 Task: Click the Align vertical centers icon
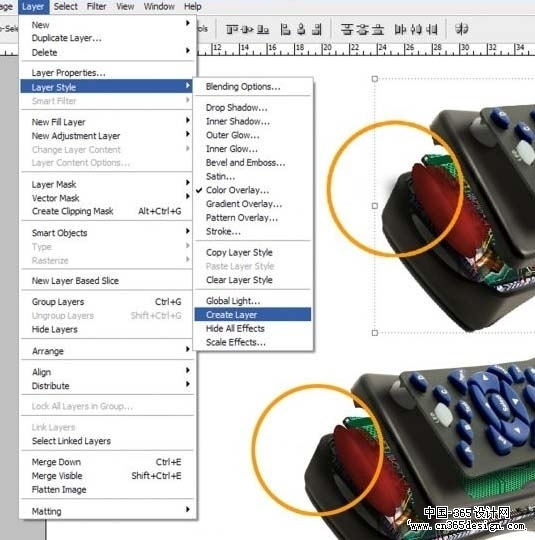(x=247, y=30)
